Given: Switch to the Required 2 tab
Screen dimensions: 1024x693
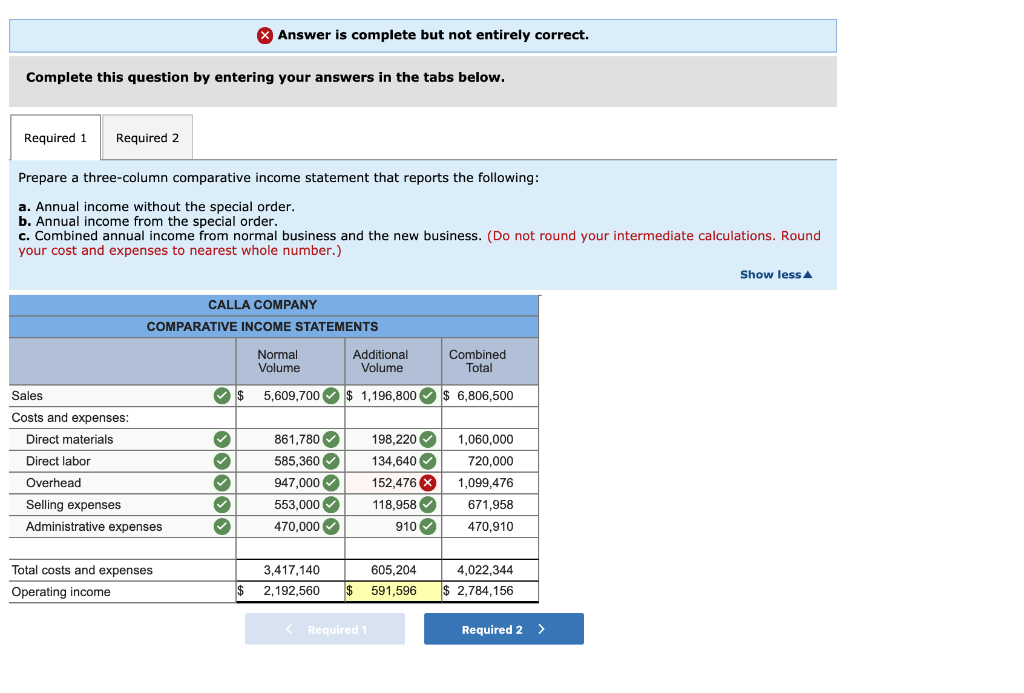Looking at the screenshot, I should click(147, 137).
